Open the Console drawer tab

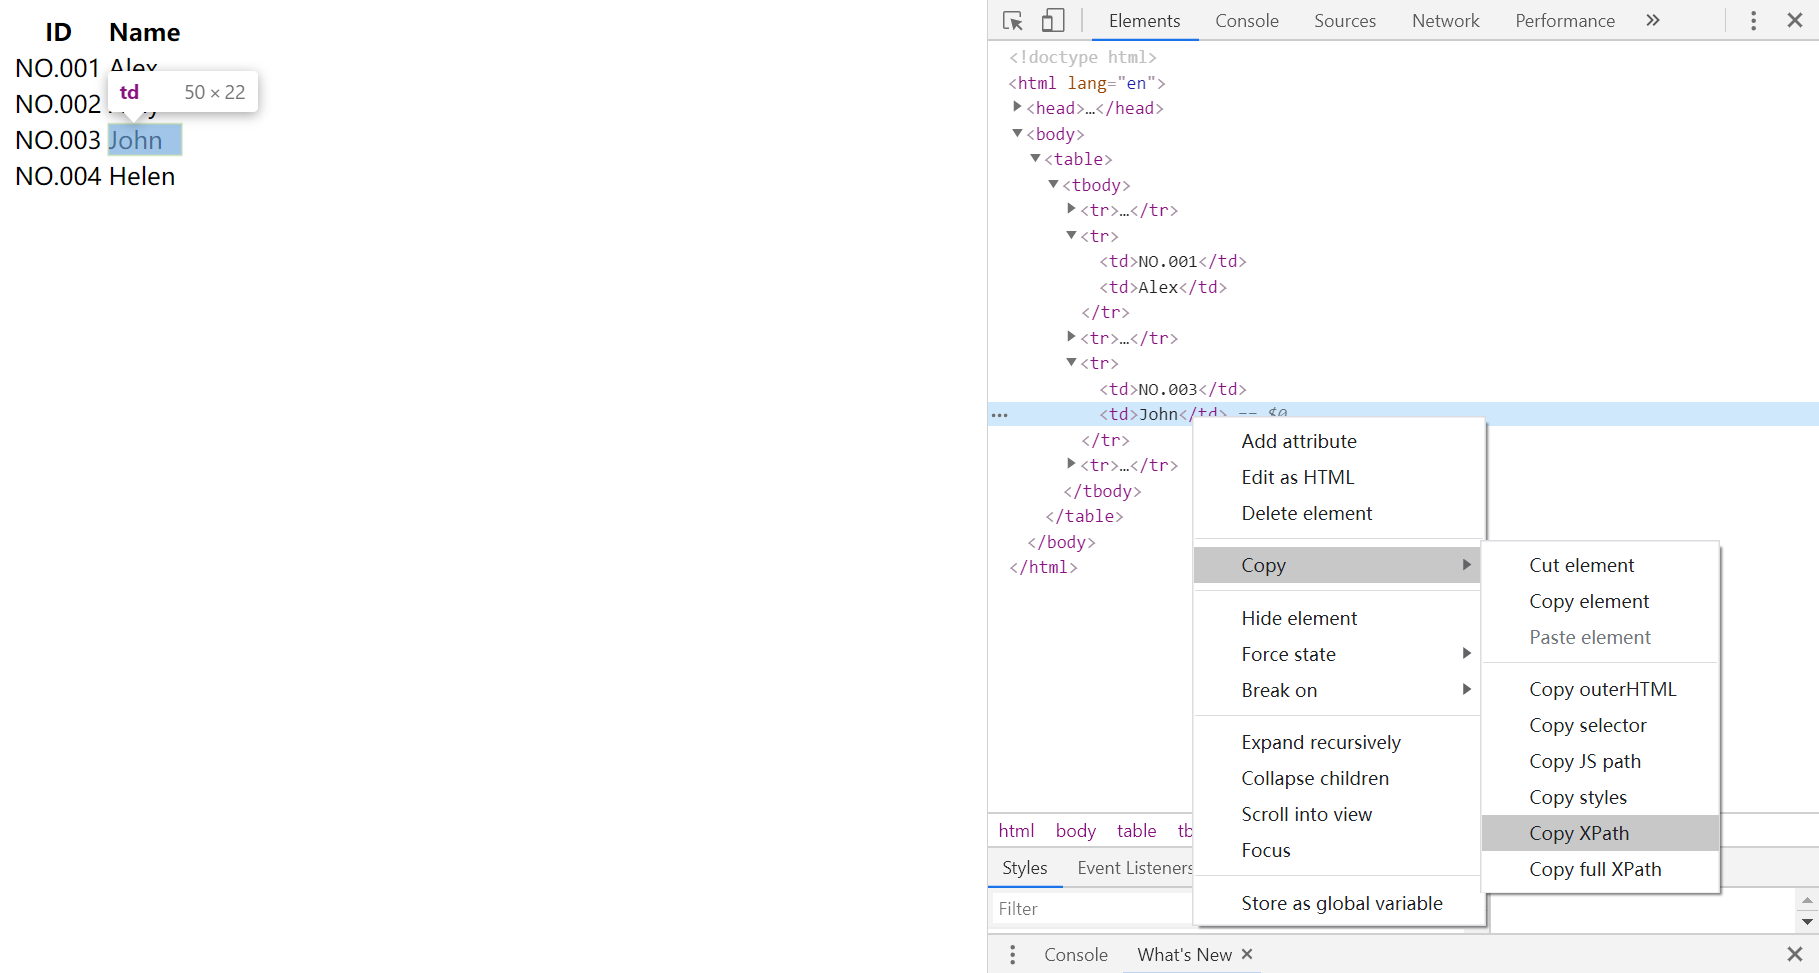coord(1076,955)
